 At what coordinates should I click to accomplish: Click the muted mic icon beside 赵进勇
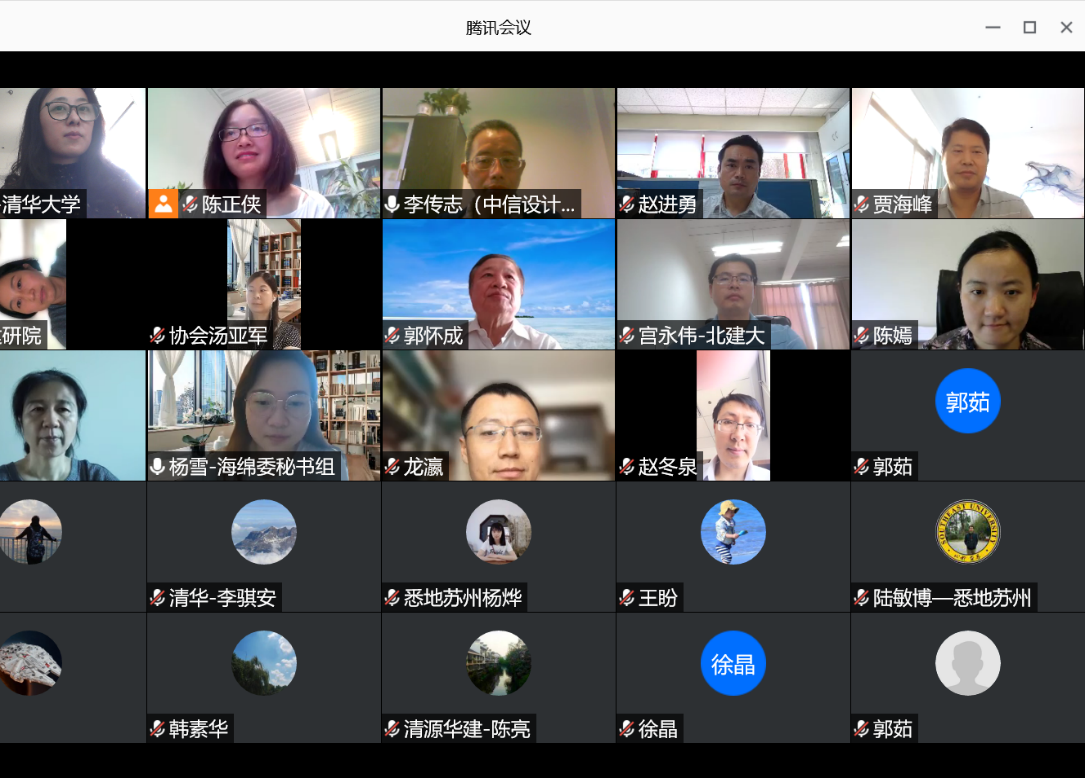tap(627, 205)
